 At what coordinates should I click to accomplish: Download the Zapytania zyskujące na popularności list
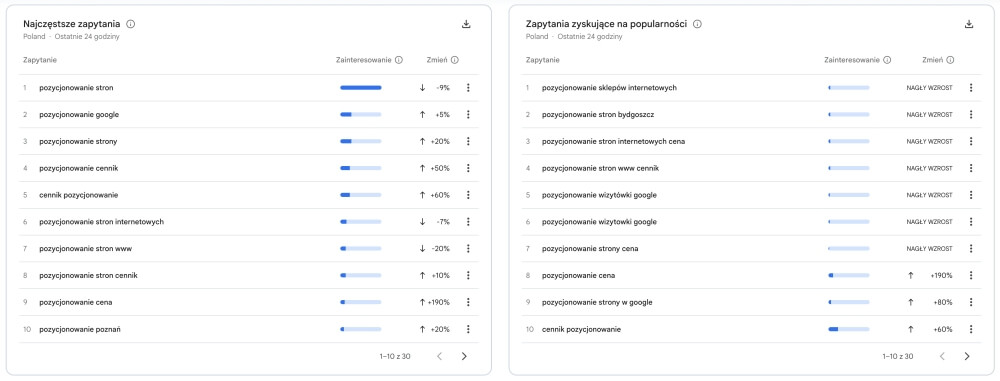pos(969,24)
